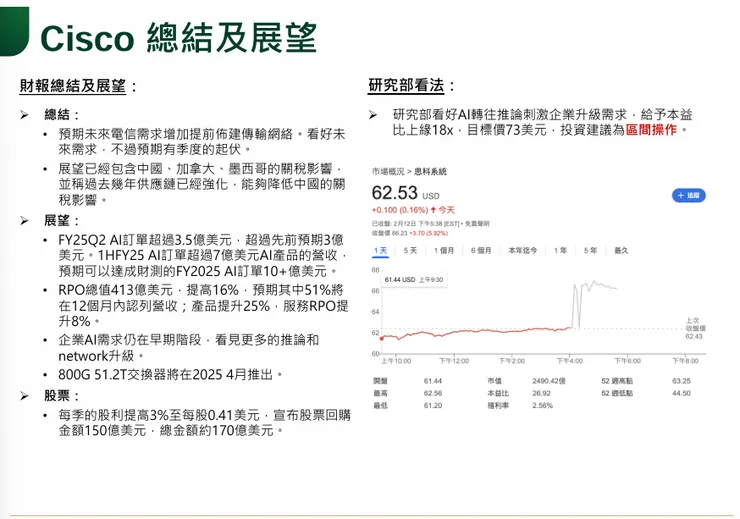Screen dimensions: 740x519
Task: Click the after-hours 66.23 closing price line
Action: click(x=410, y=233)
